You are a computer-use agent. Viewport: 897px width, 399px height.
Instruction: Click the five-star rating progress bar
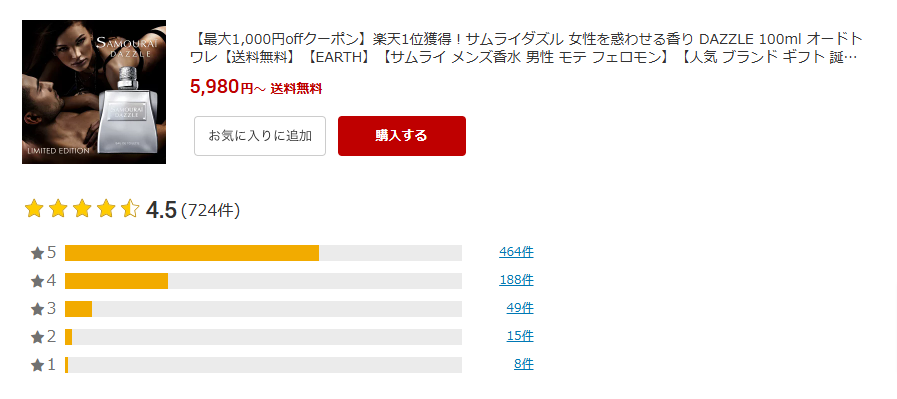coord(263,253)
